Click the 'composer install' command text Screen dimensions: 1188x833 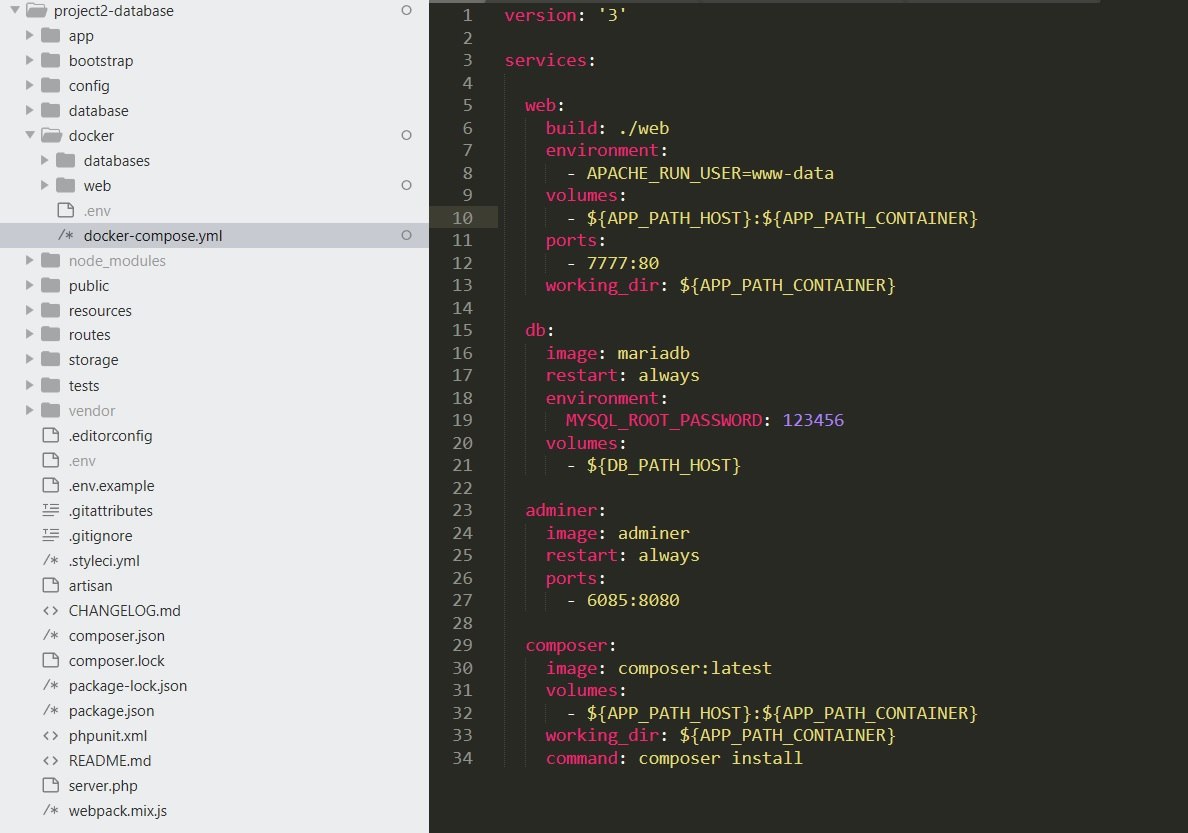[720, 758]
